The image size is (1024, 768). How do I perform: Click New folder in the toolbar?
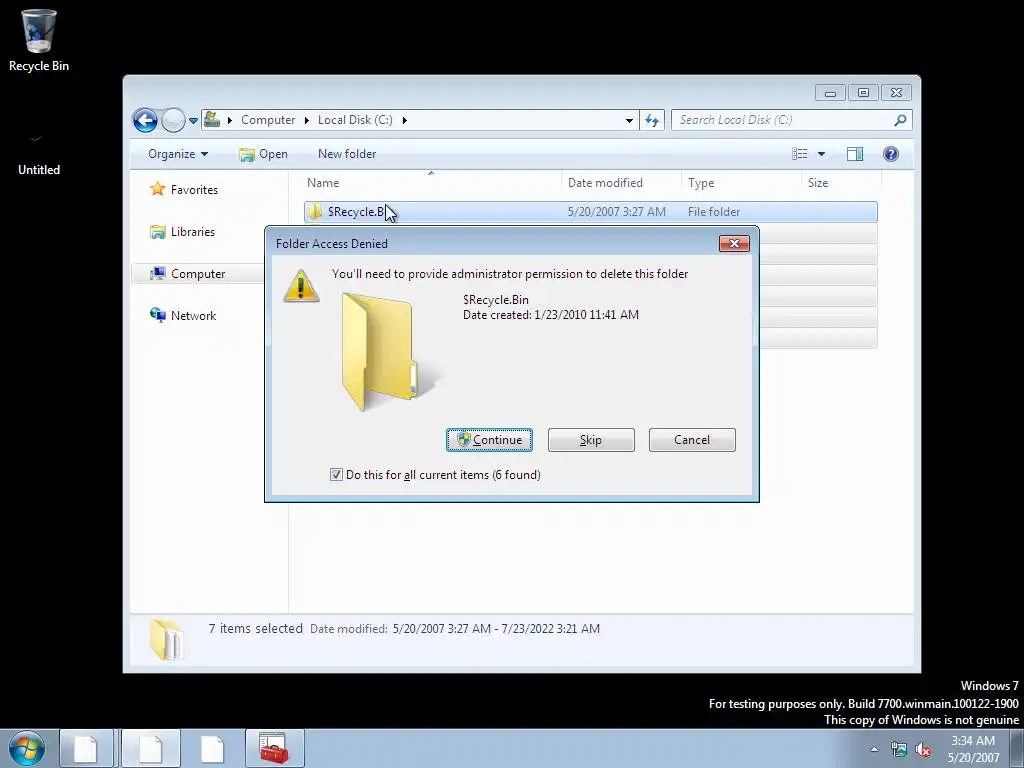pyautogui.click(x=347, y=154)
